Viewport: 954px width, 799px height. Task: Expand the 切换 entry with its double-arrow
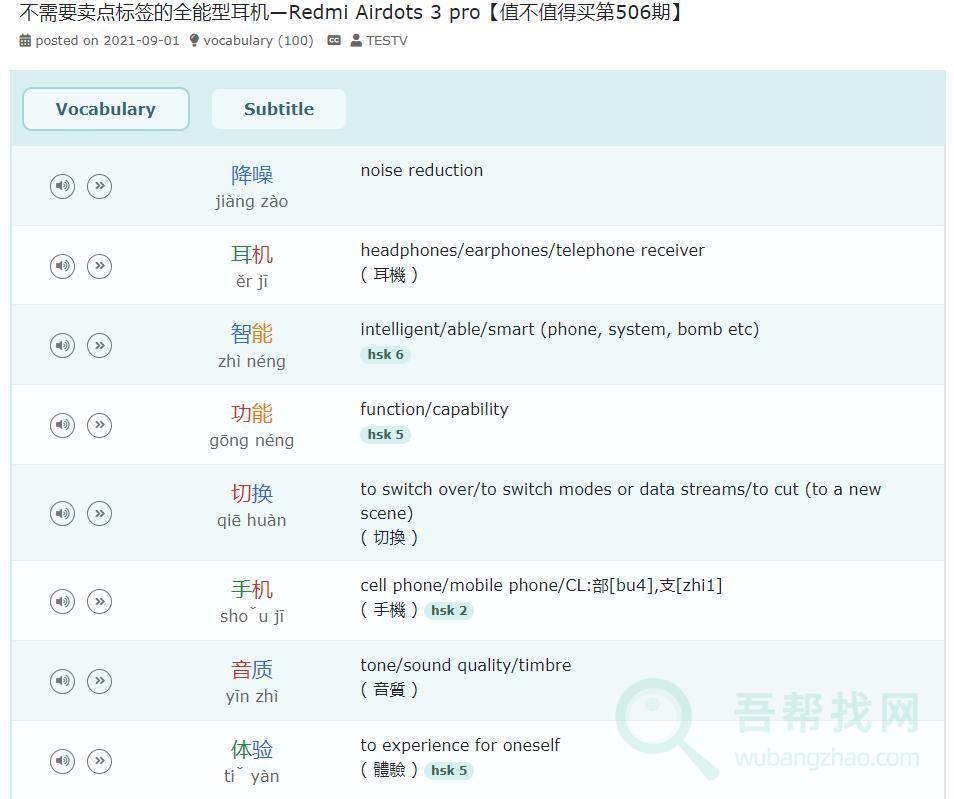pos(99,513)
